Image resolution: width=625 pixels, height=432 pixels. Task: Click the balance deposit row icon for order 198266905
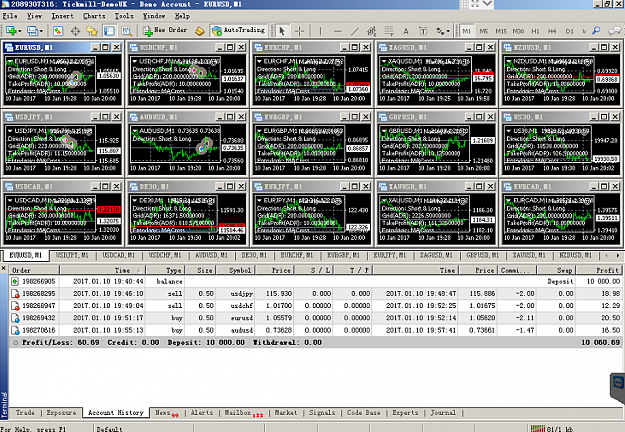[x=15, y=281]
